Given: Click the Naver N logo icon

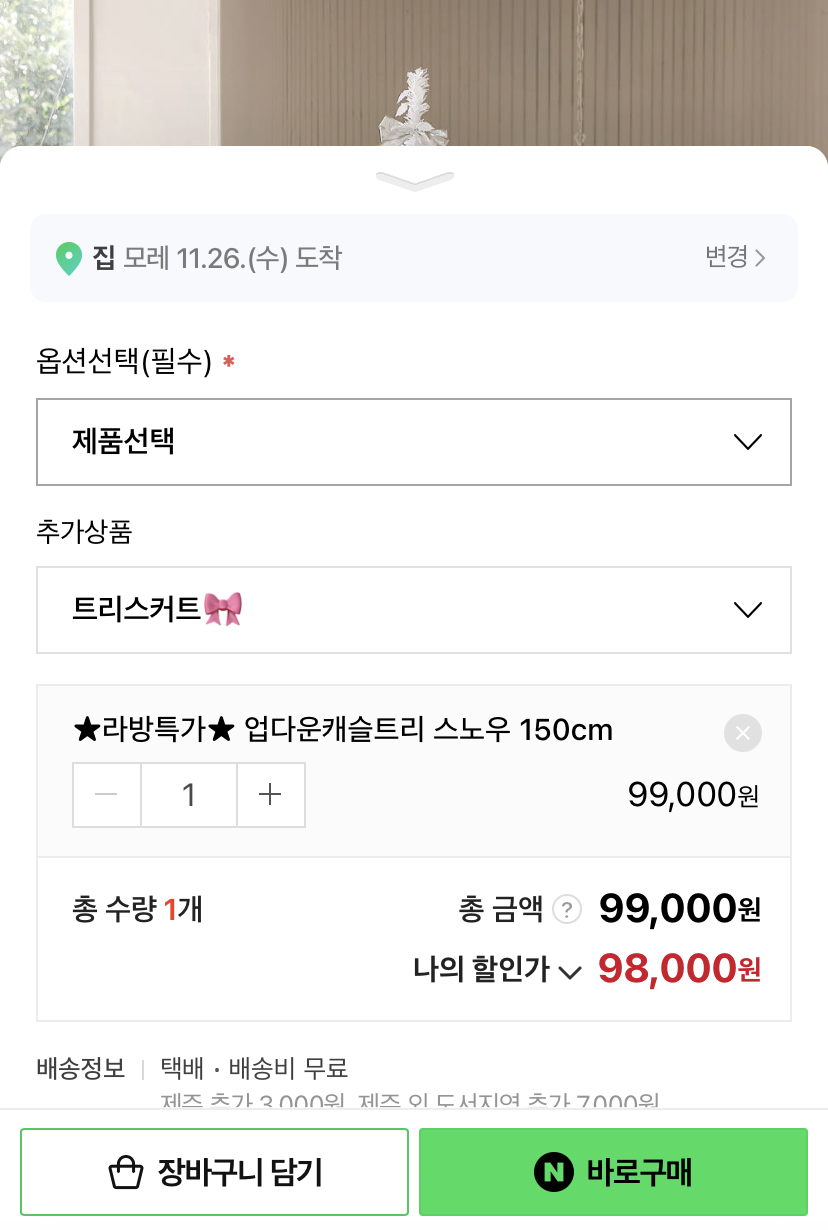Looking at the screenshot, I should tap(553, 1172).
